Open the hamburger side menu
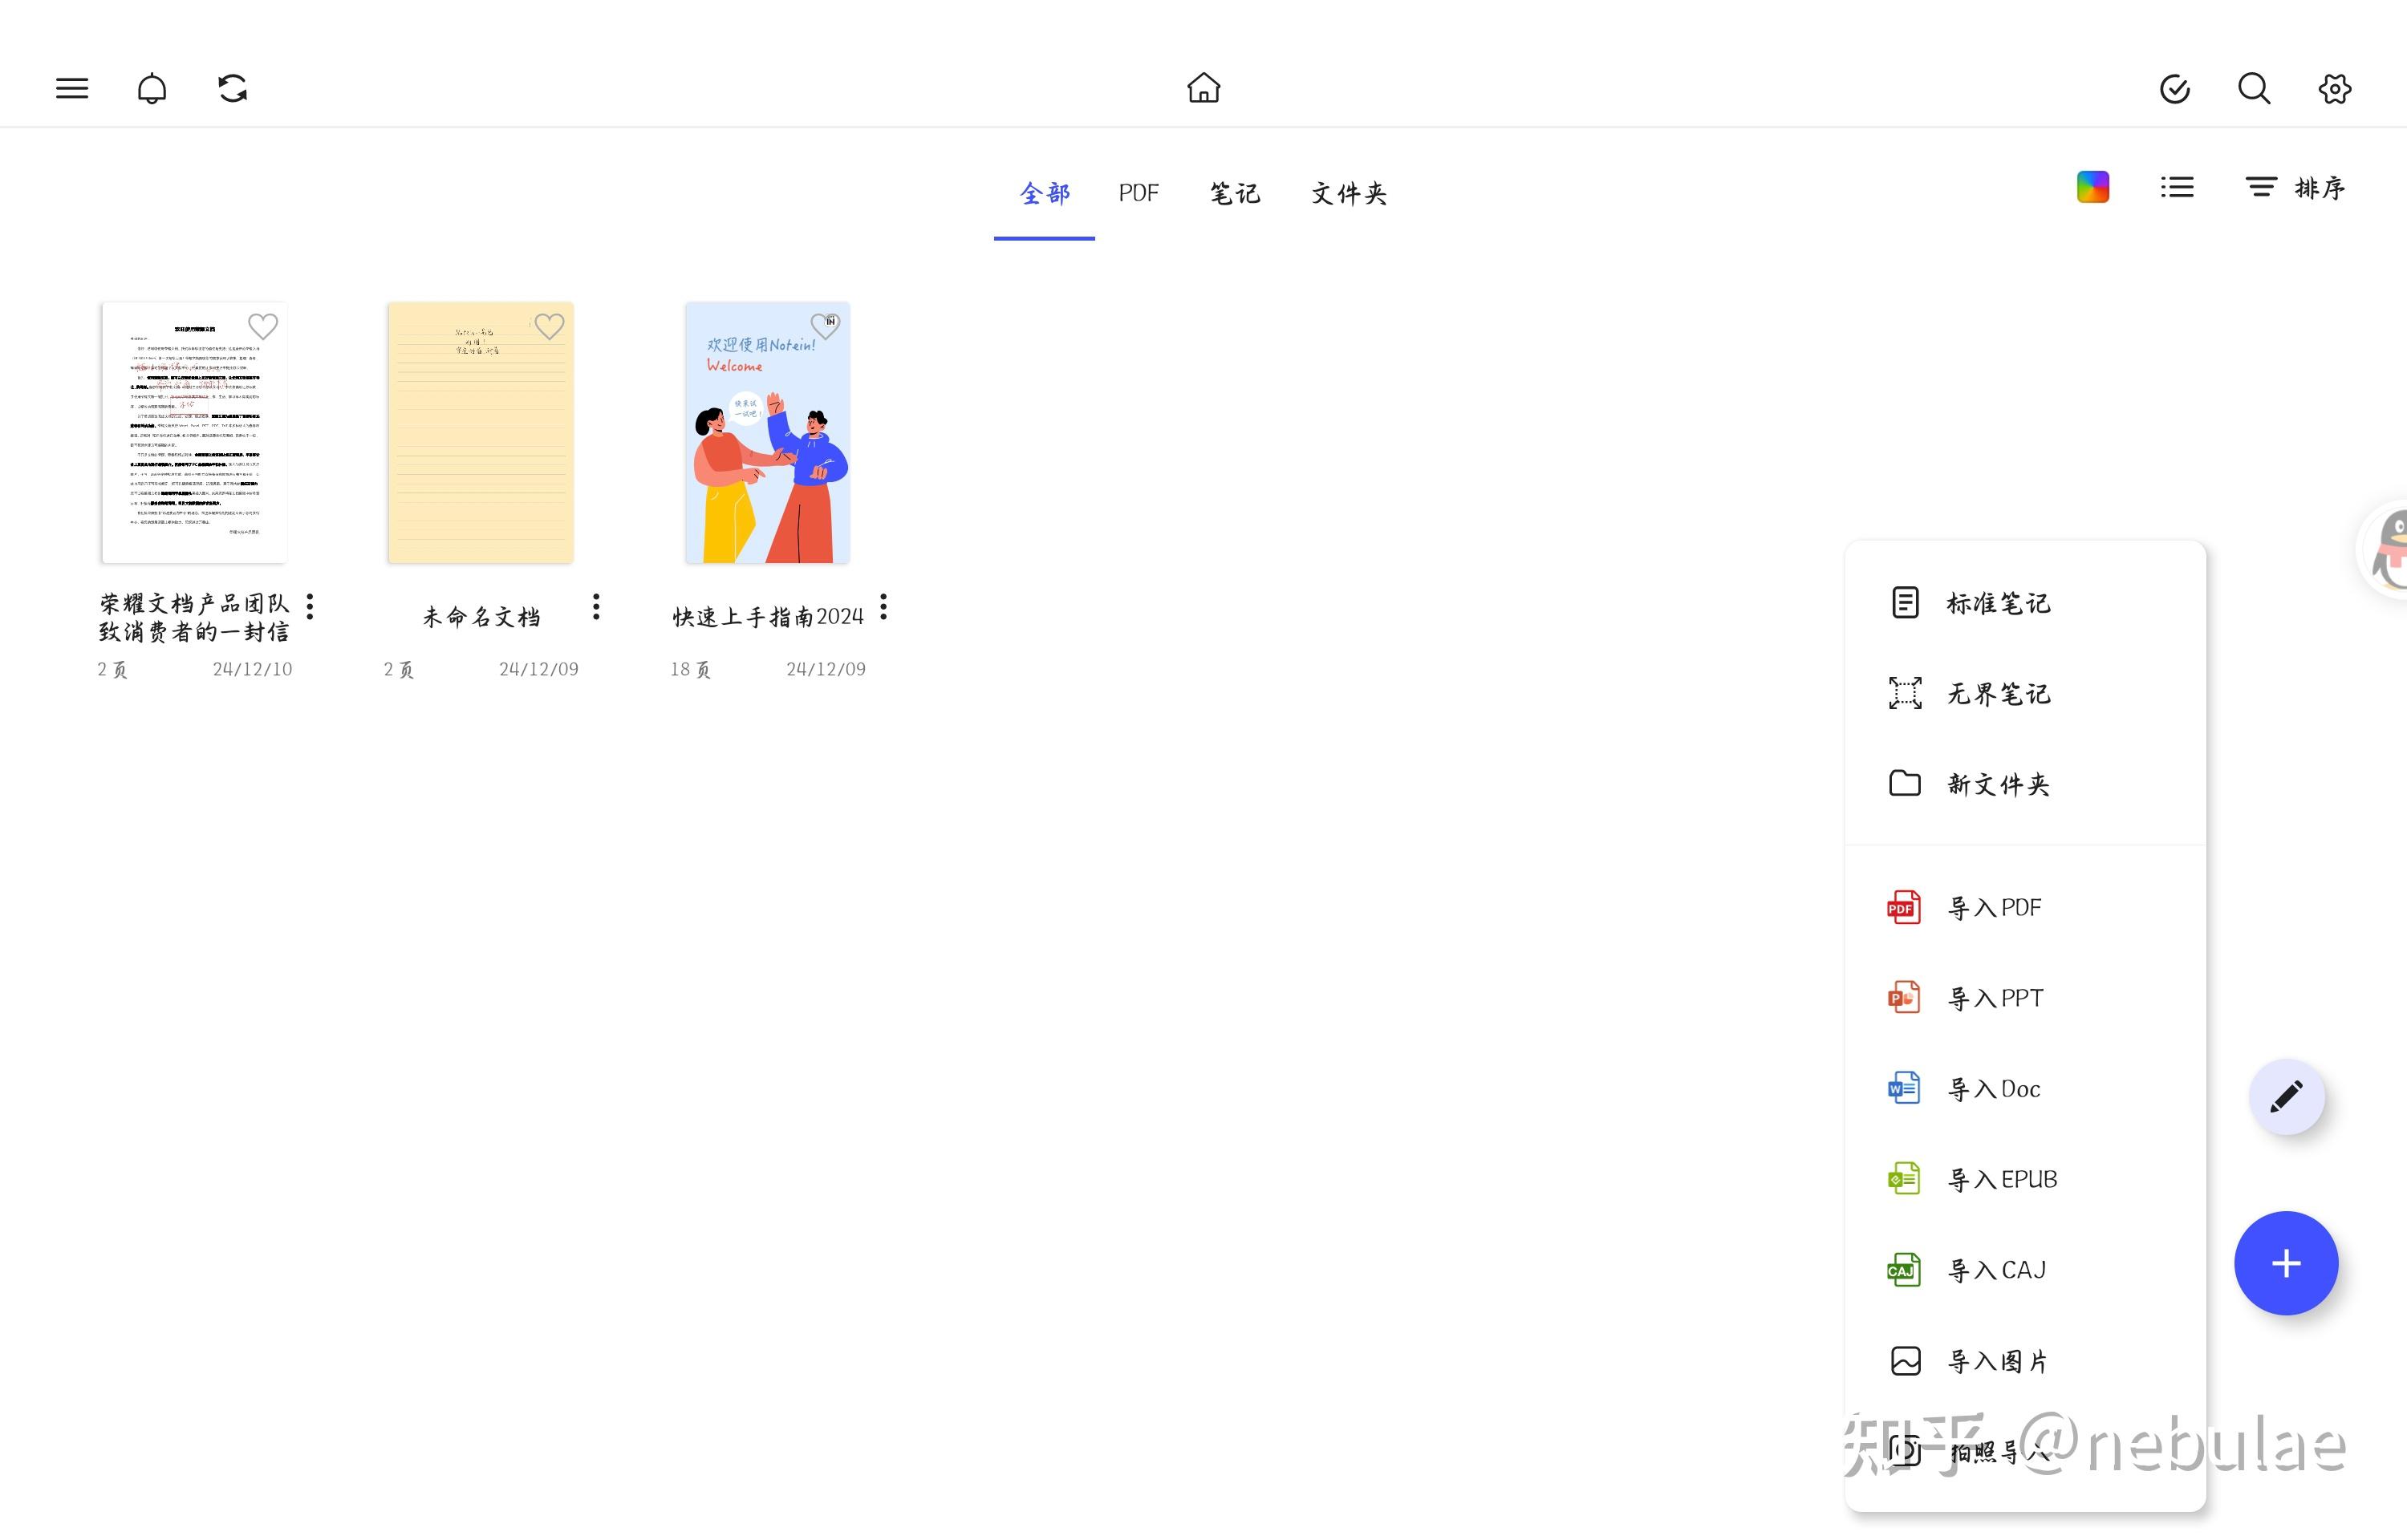The height and width of the screenshot is (1540, 2407). (71, 88)
